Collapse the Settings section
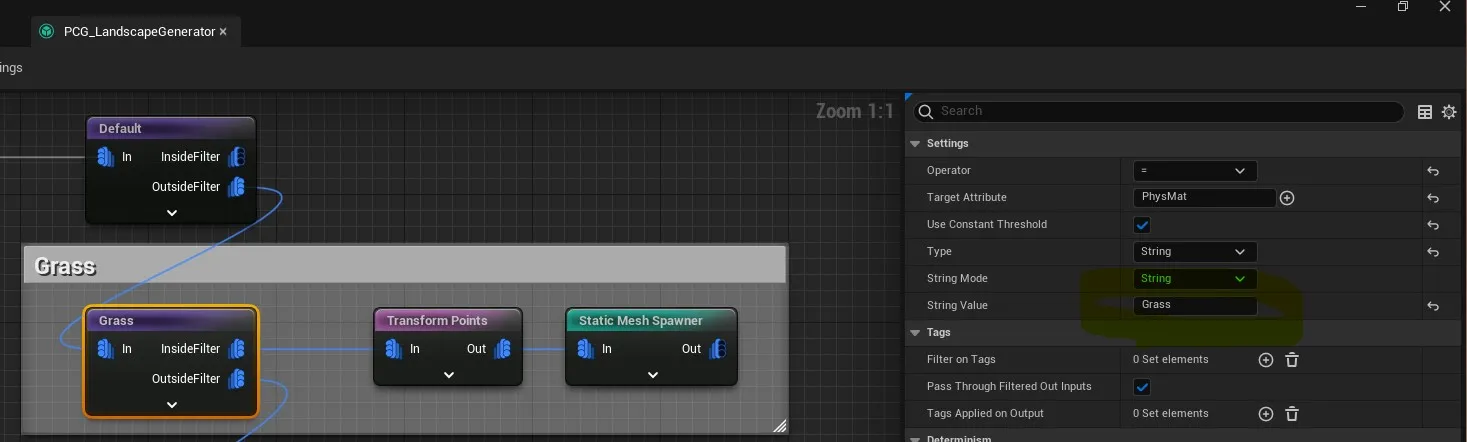 pyautogui.click(x=914, y=144)
